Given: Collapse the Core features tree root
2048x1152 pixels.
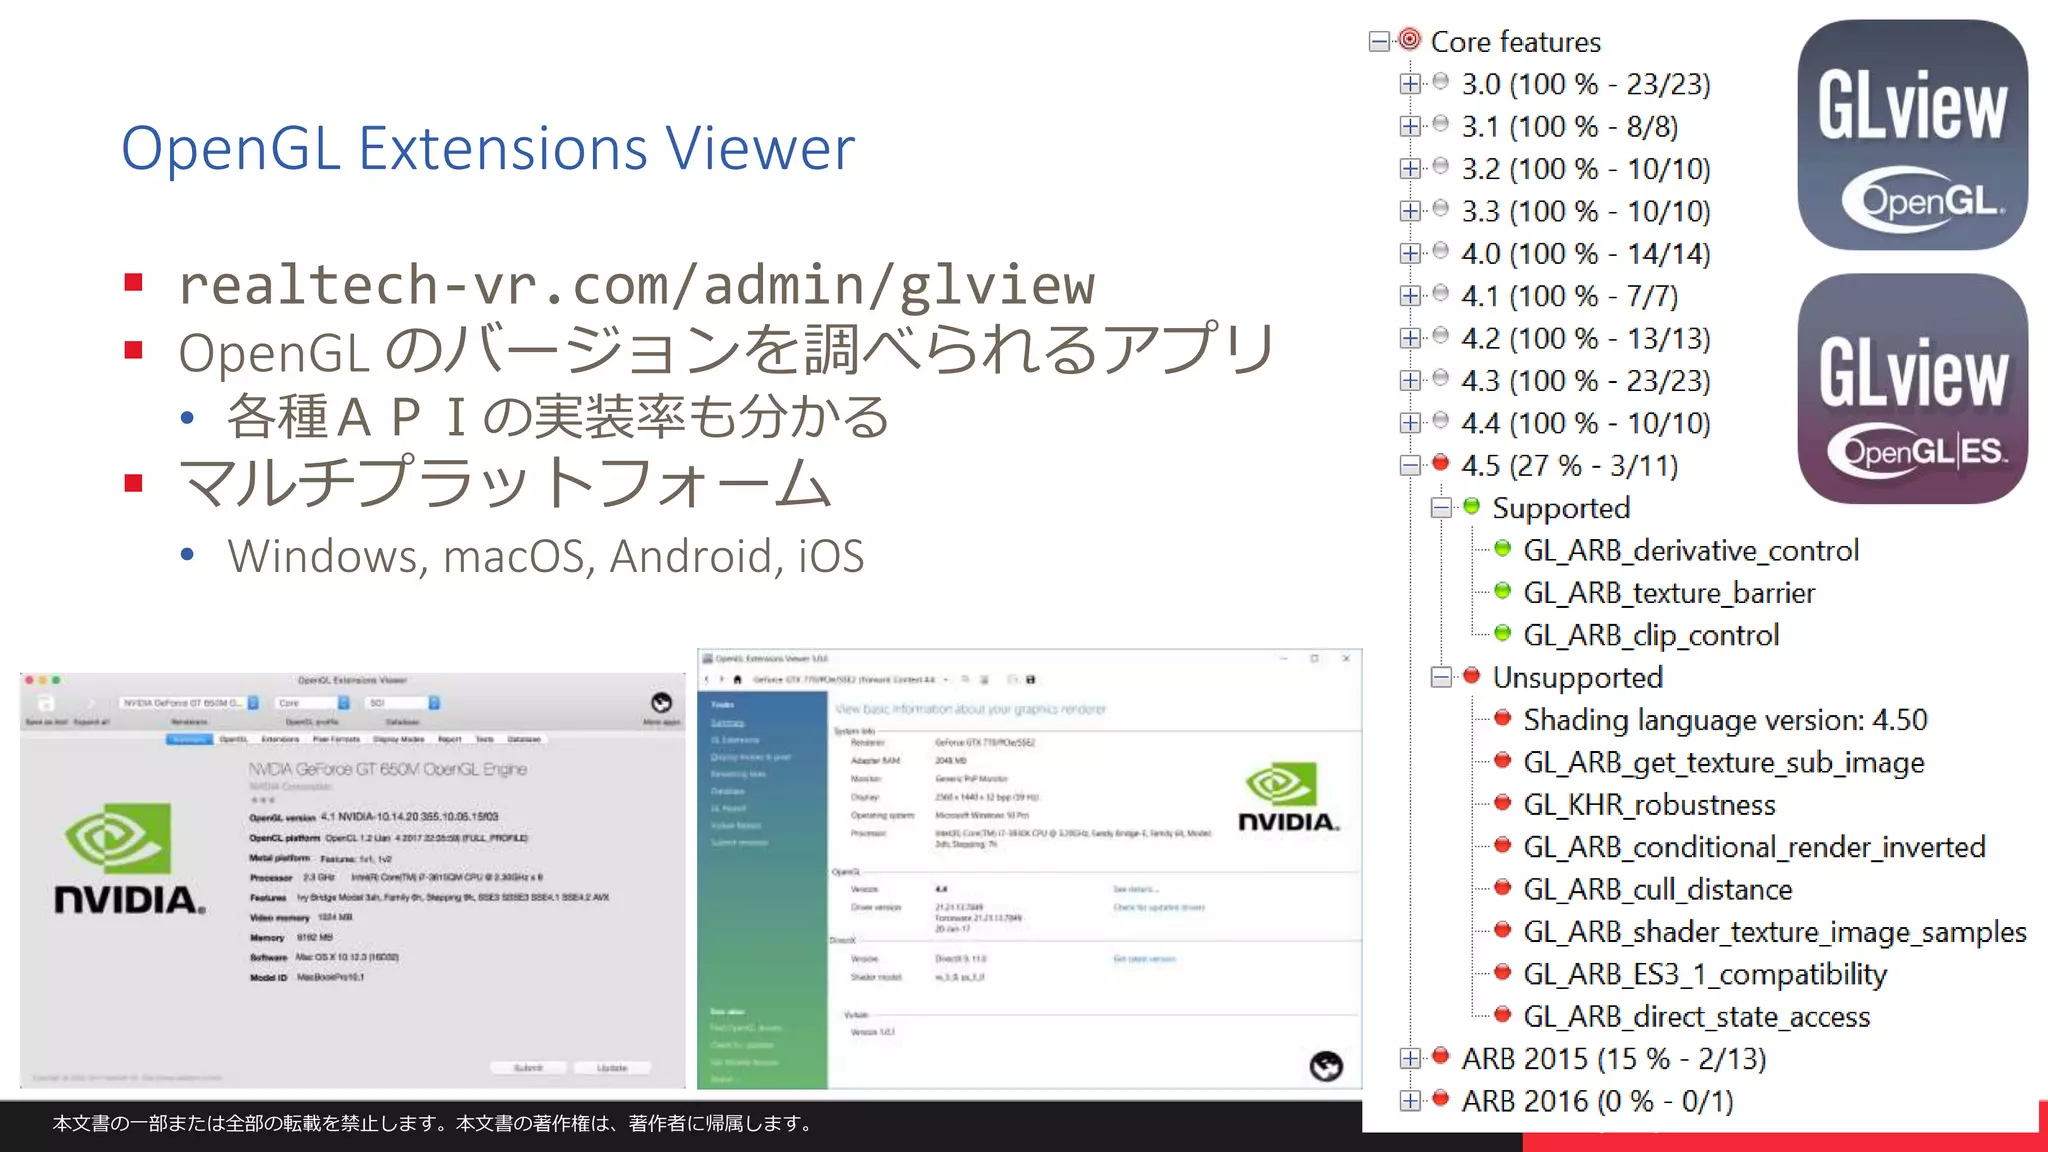Looking at the screenshot, I should [x=1379, y=42].
